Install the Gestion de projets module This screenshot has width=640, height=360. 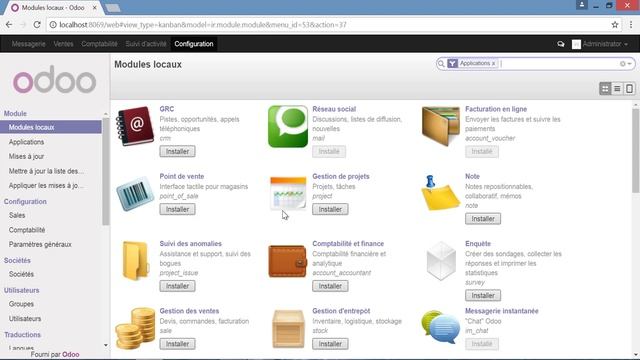coord(330,209)
